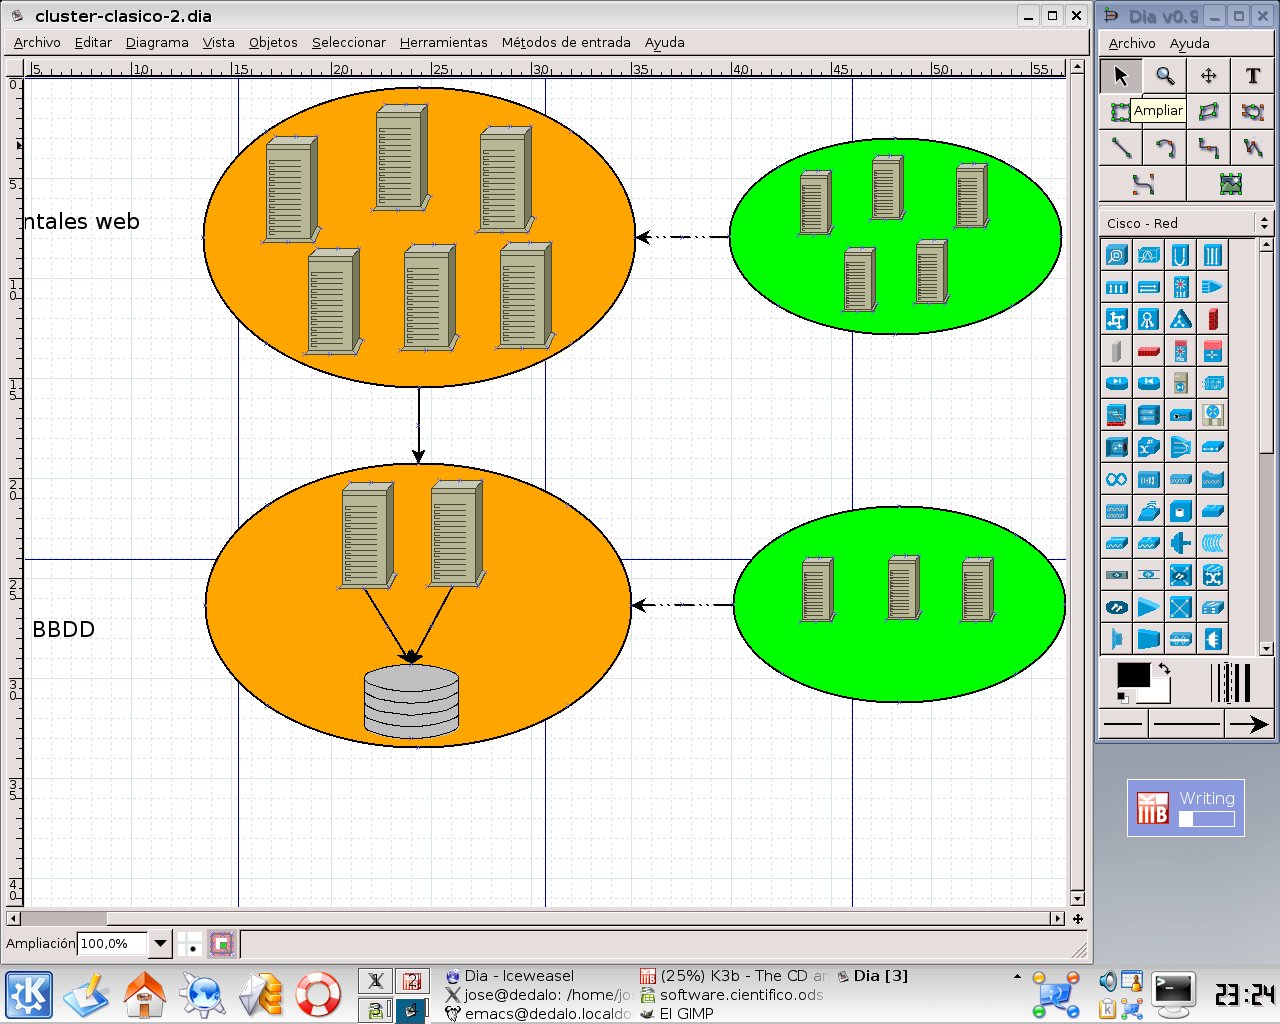
Task: Pick the straight Line tool
Action: [1121, 148]
